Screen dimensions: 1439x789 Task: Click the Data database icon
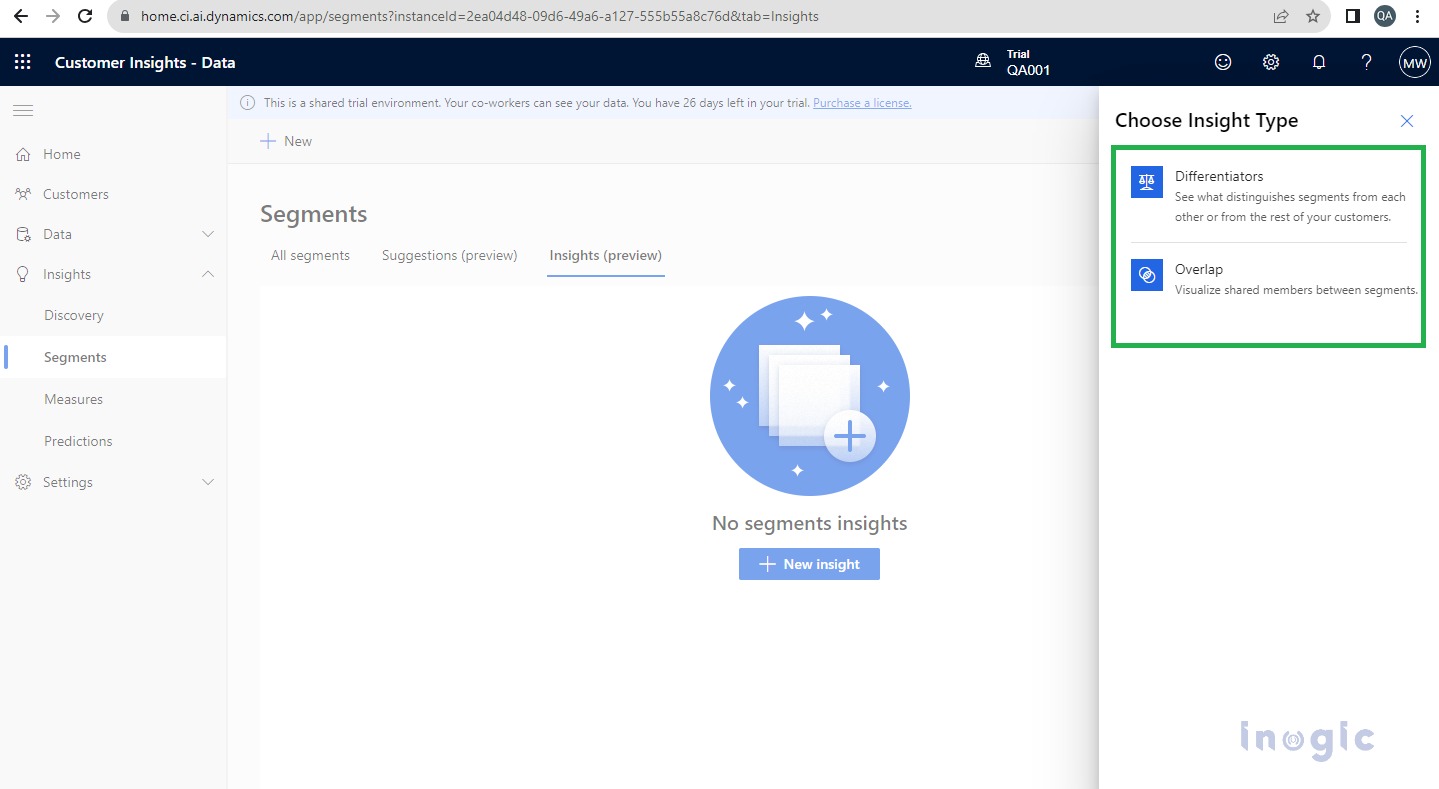(23, 234)
